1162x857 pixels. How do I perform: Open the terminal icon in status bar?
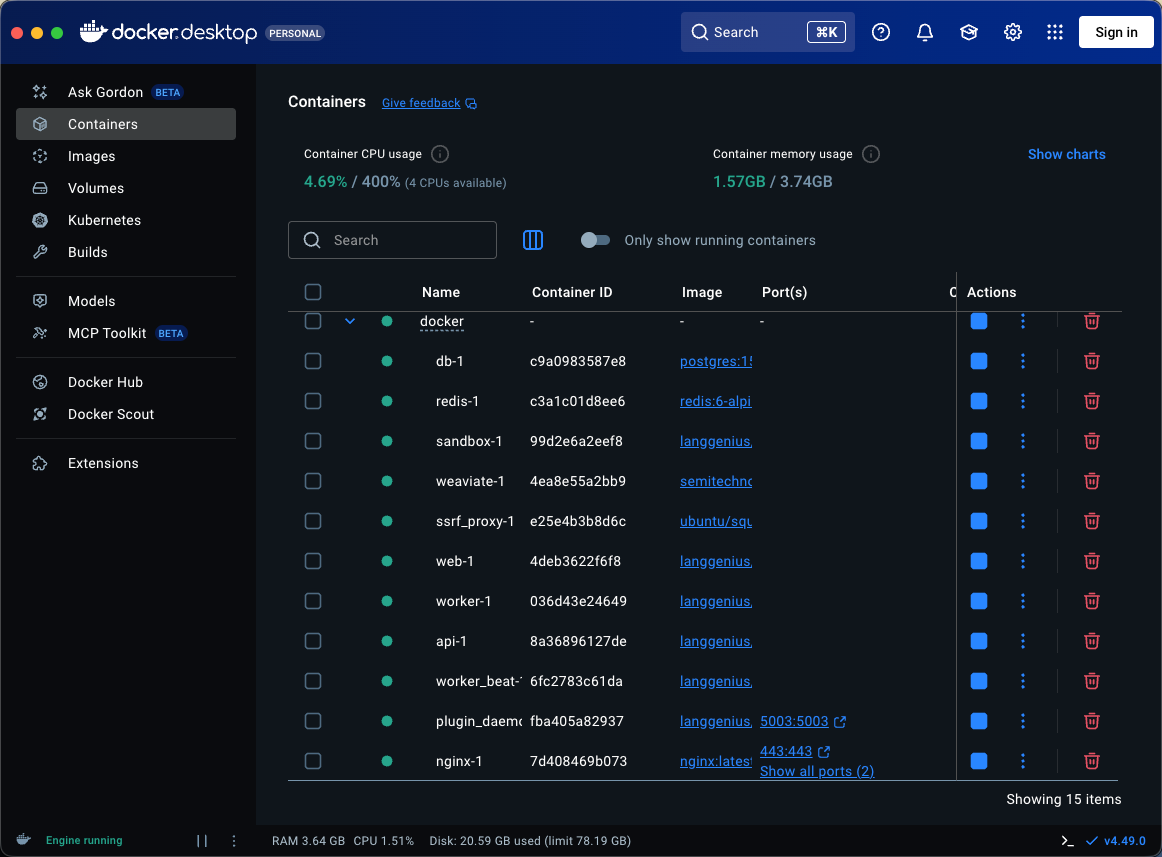(x=1068, y=841)
